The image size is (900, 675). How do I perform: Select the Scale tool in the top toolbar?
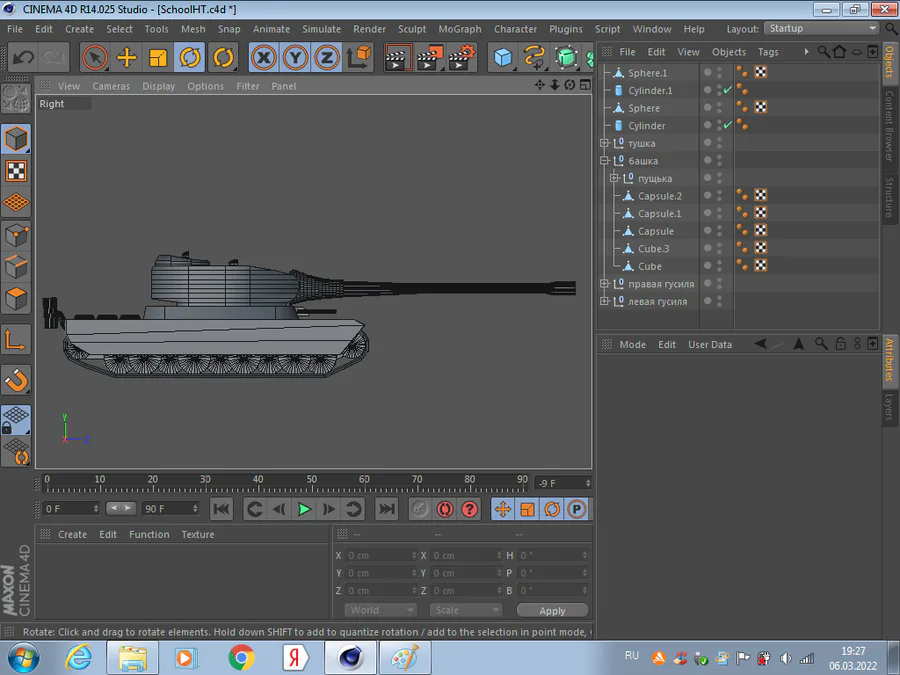click(x=158, y=58)
